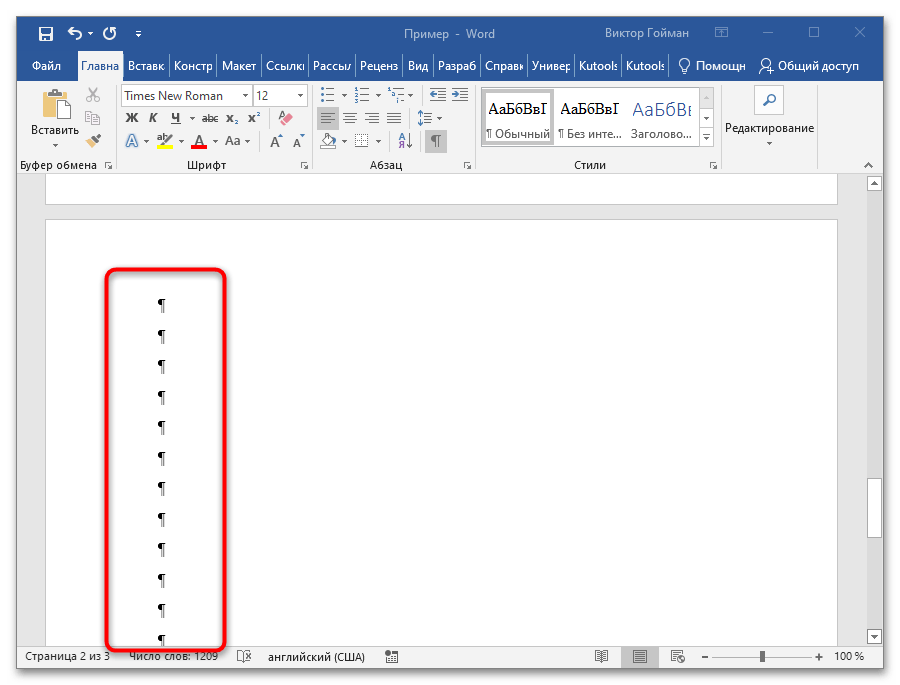Click the Save icon in quick access toolbar
The image size is (900, 685).
point(45,34)
